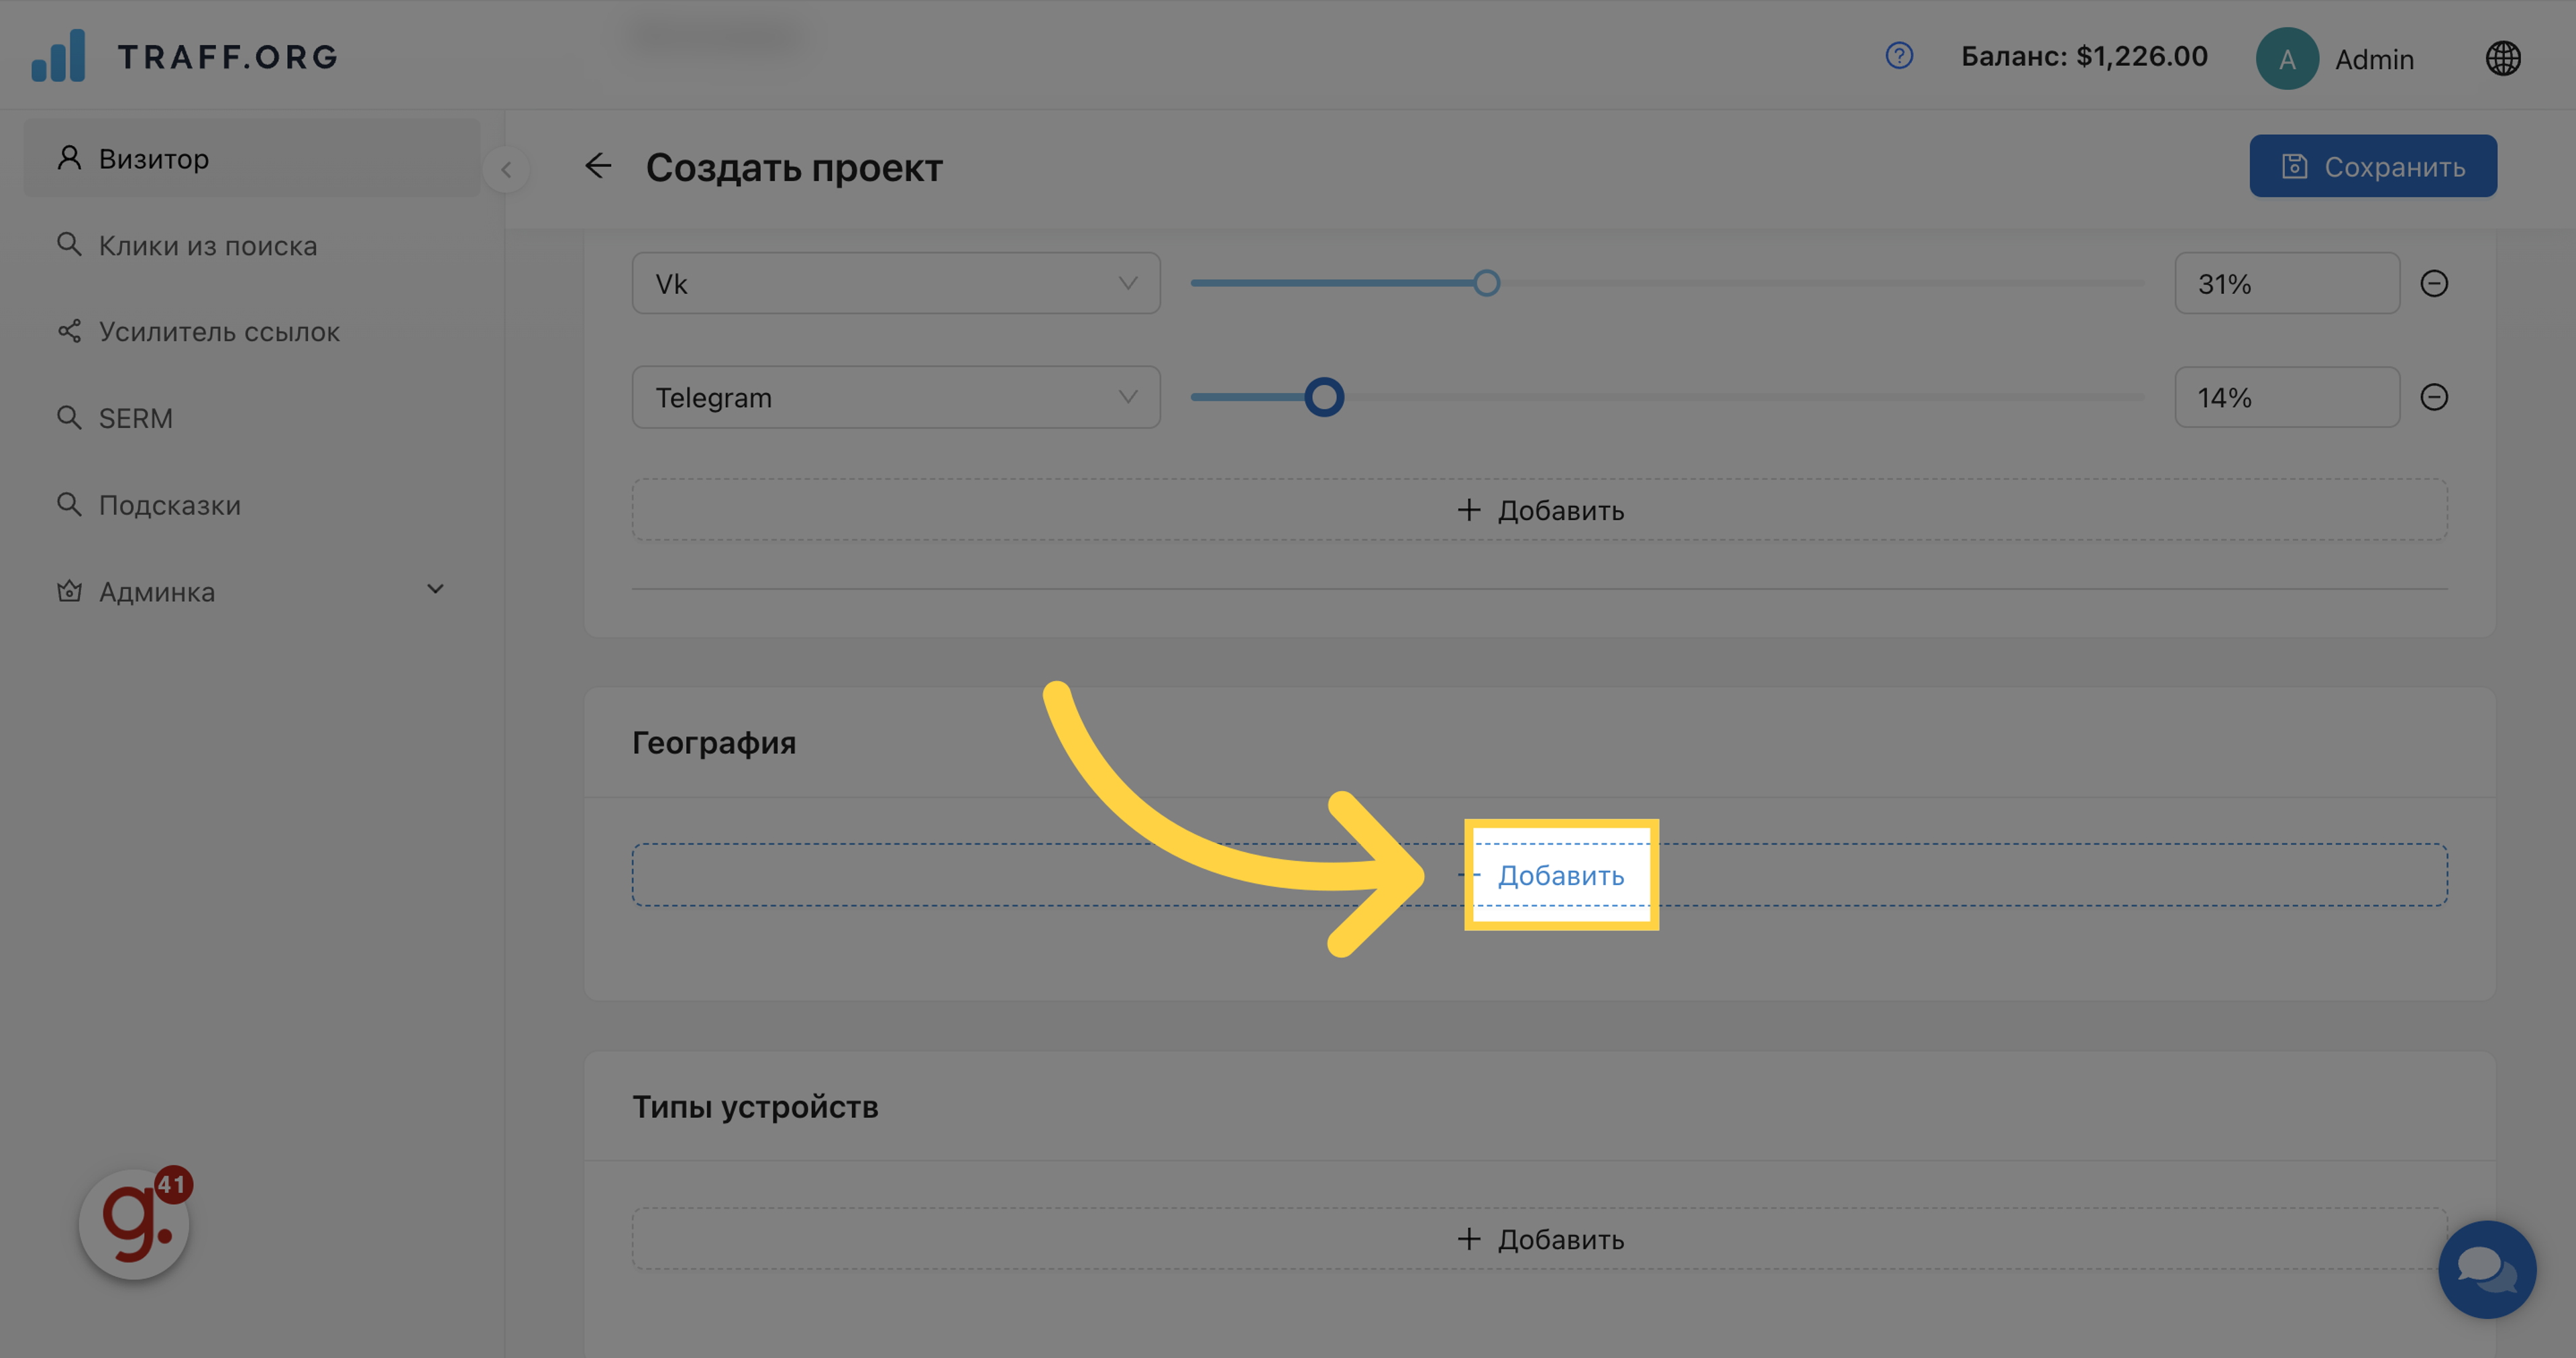Remove the Vk source with minus icon

tap(2435, 283)
